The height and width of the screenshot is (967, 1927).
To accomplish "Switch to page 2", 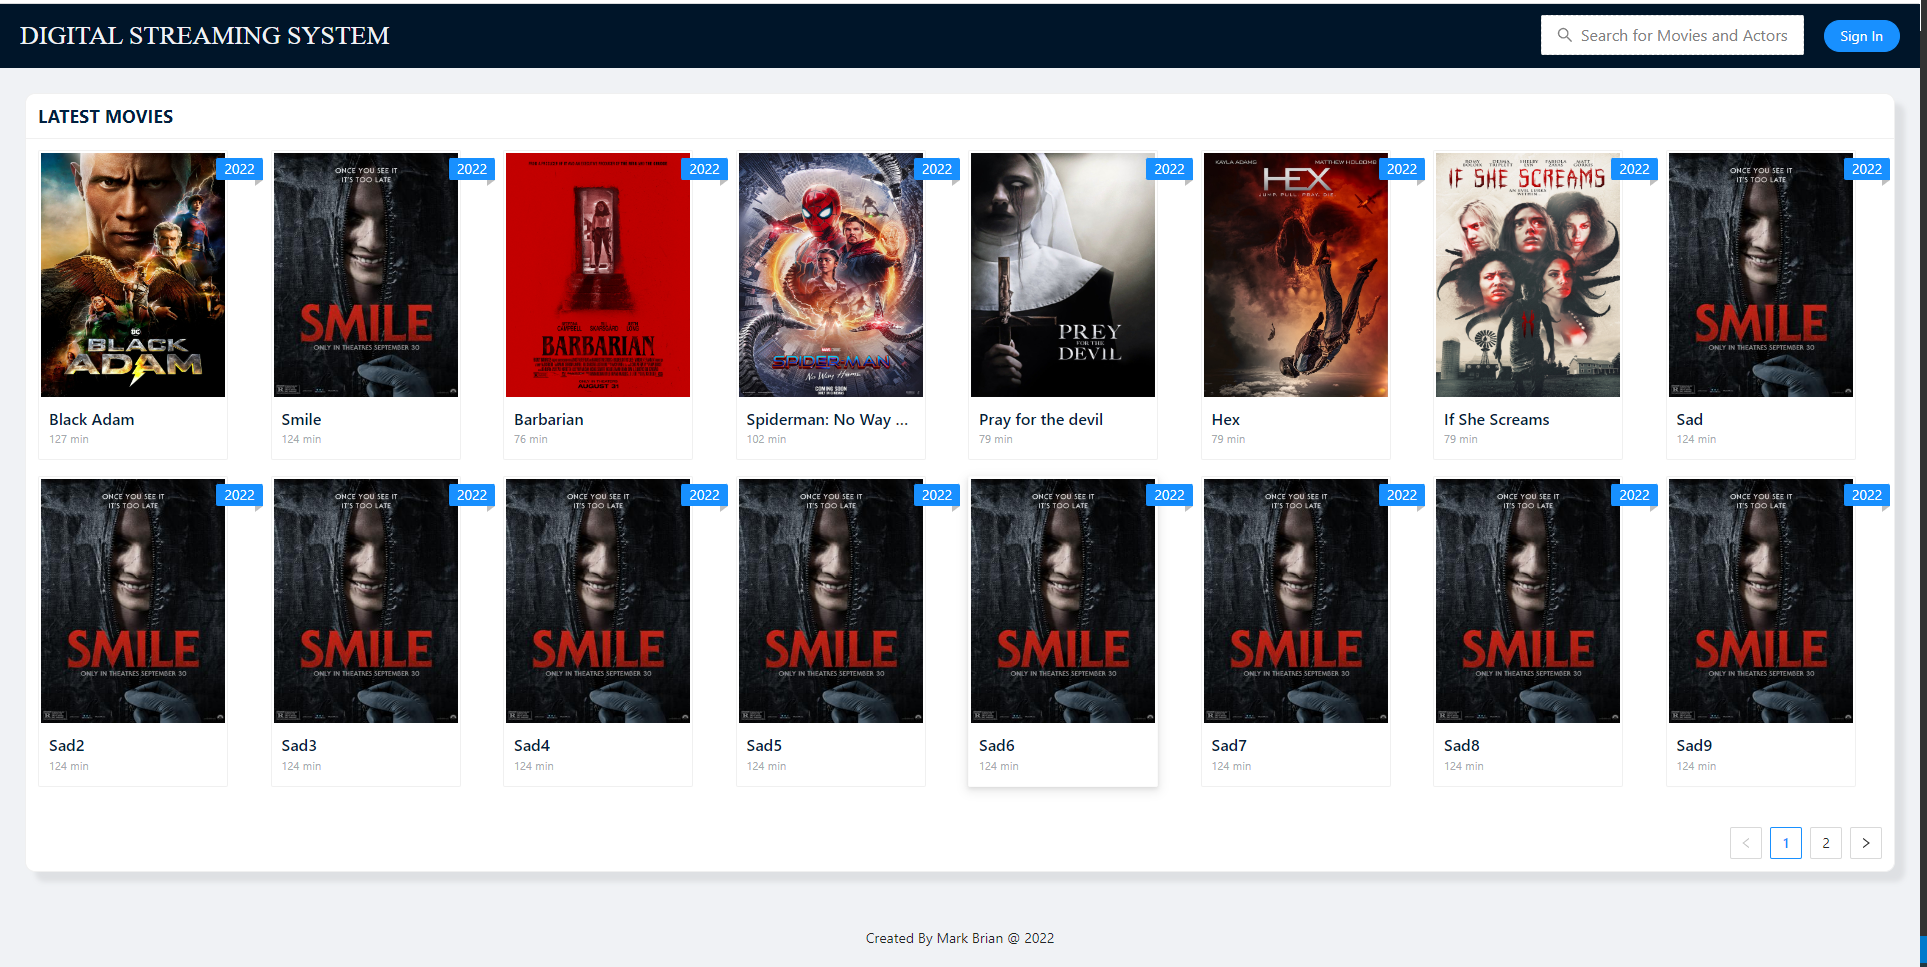I will 1825,843.
